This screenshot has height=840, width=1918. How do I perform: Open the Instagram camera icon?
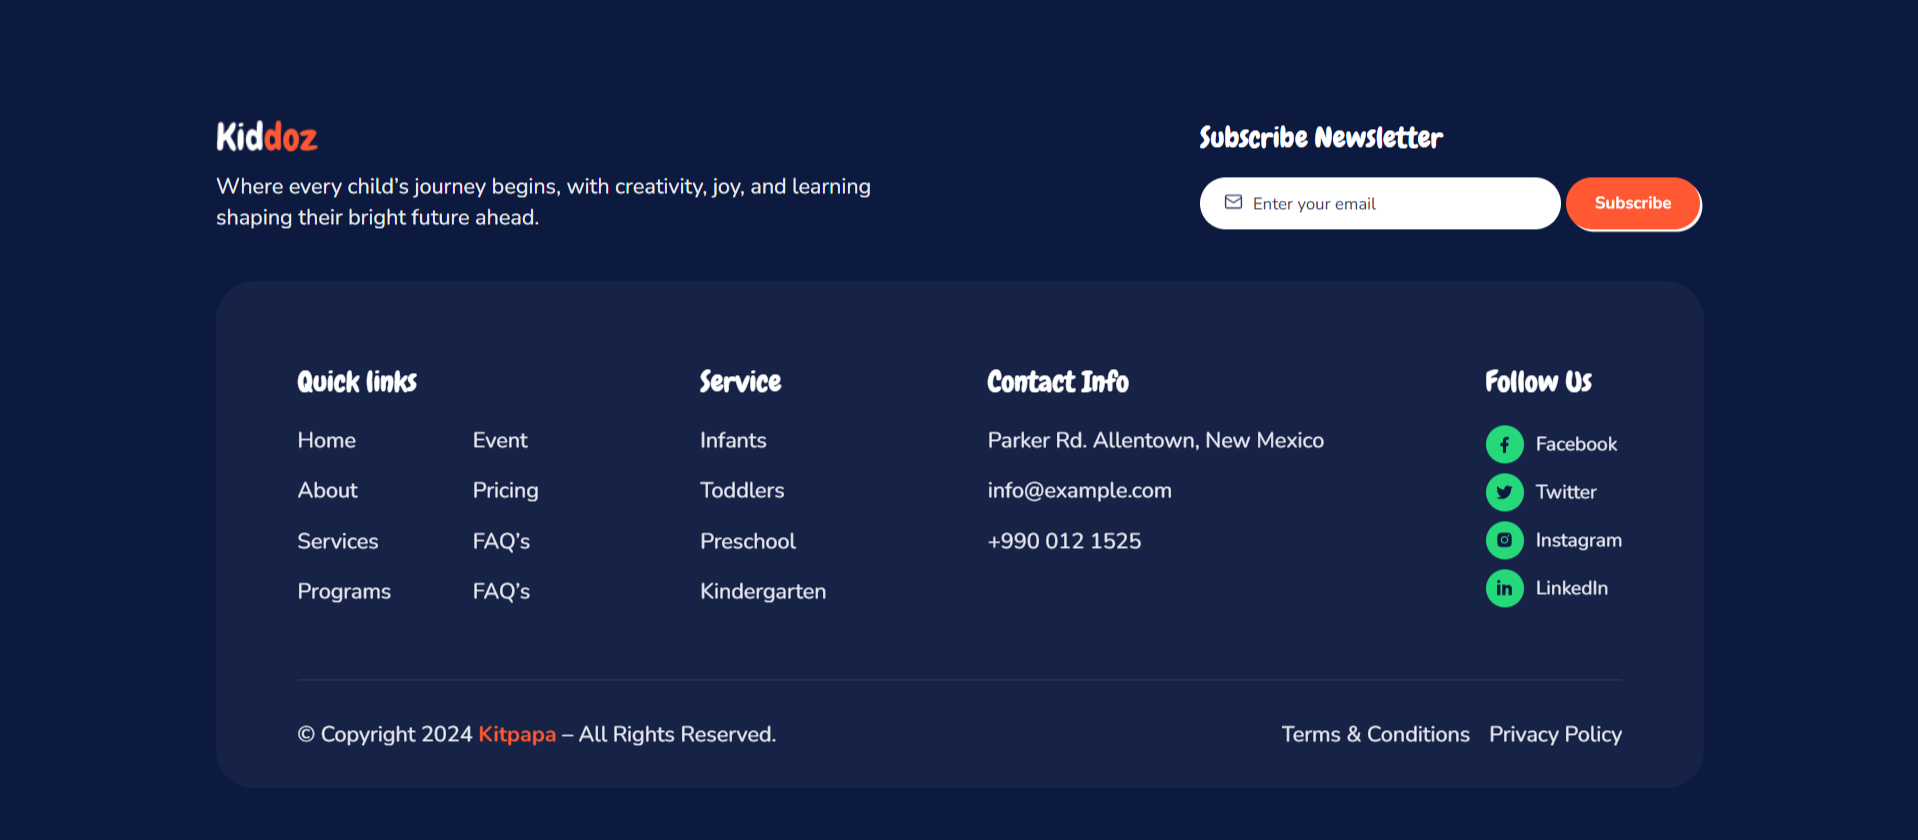point(1504,540)
